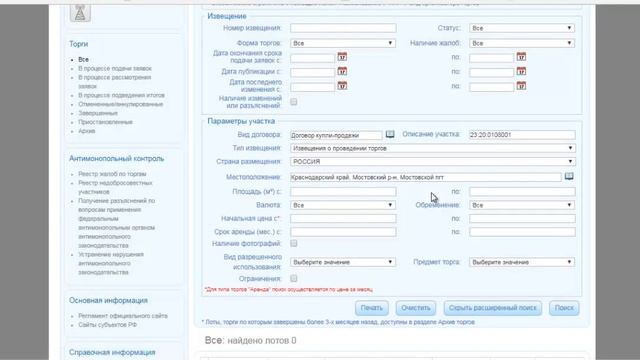The width and height of the screenshot is (640, 360).
Task: Click the 'Срок аренды (мес.) с' field
Action: tap(343, 232)
